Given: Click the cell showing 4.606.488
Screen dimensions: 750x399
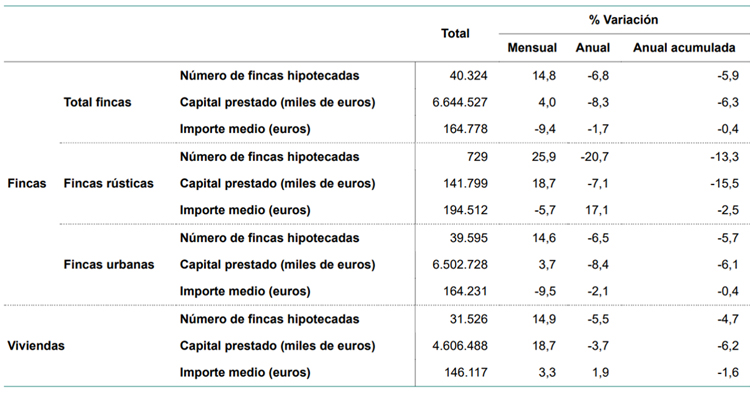Looking at the screenshot, I should (x=460, y=345).
